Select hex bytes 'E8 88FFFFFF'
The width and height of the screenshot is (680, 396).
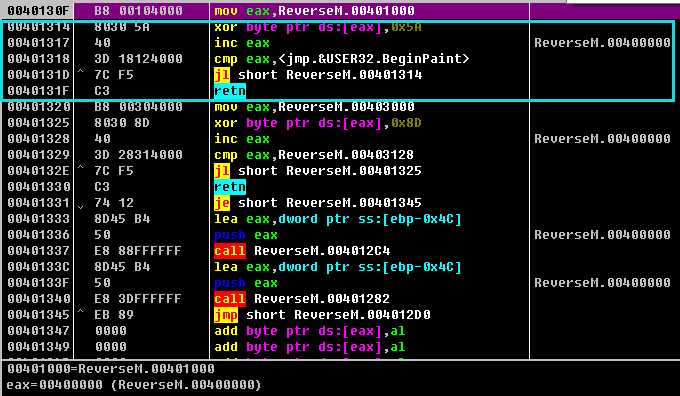coord(138,251)
